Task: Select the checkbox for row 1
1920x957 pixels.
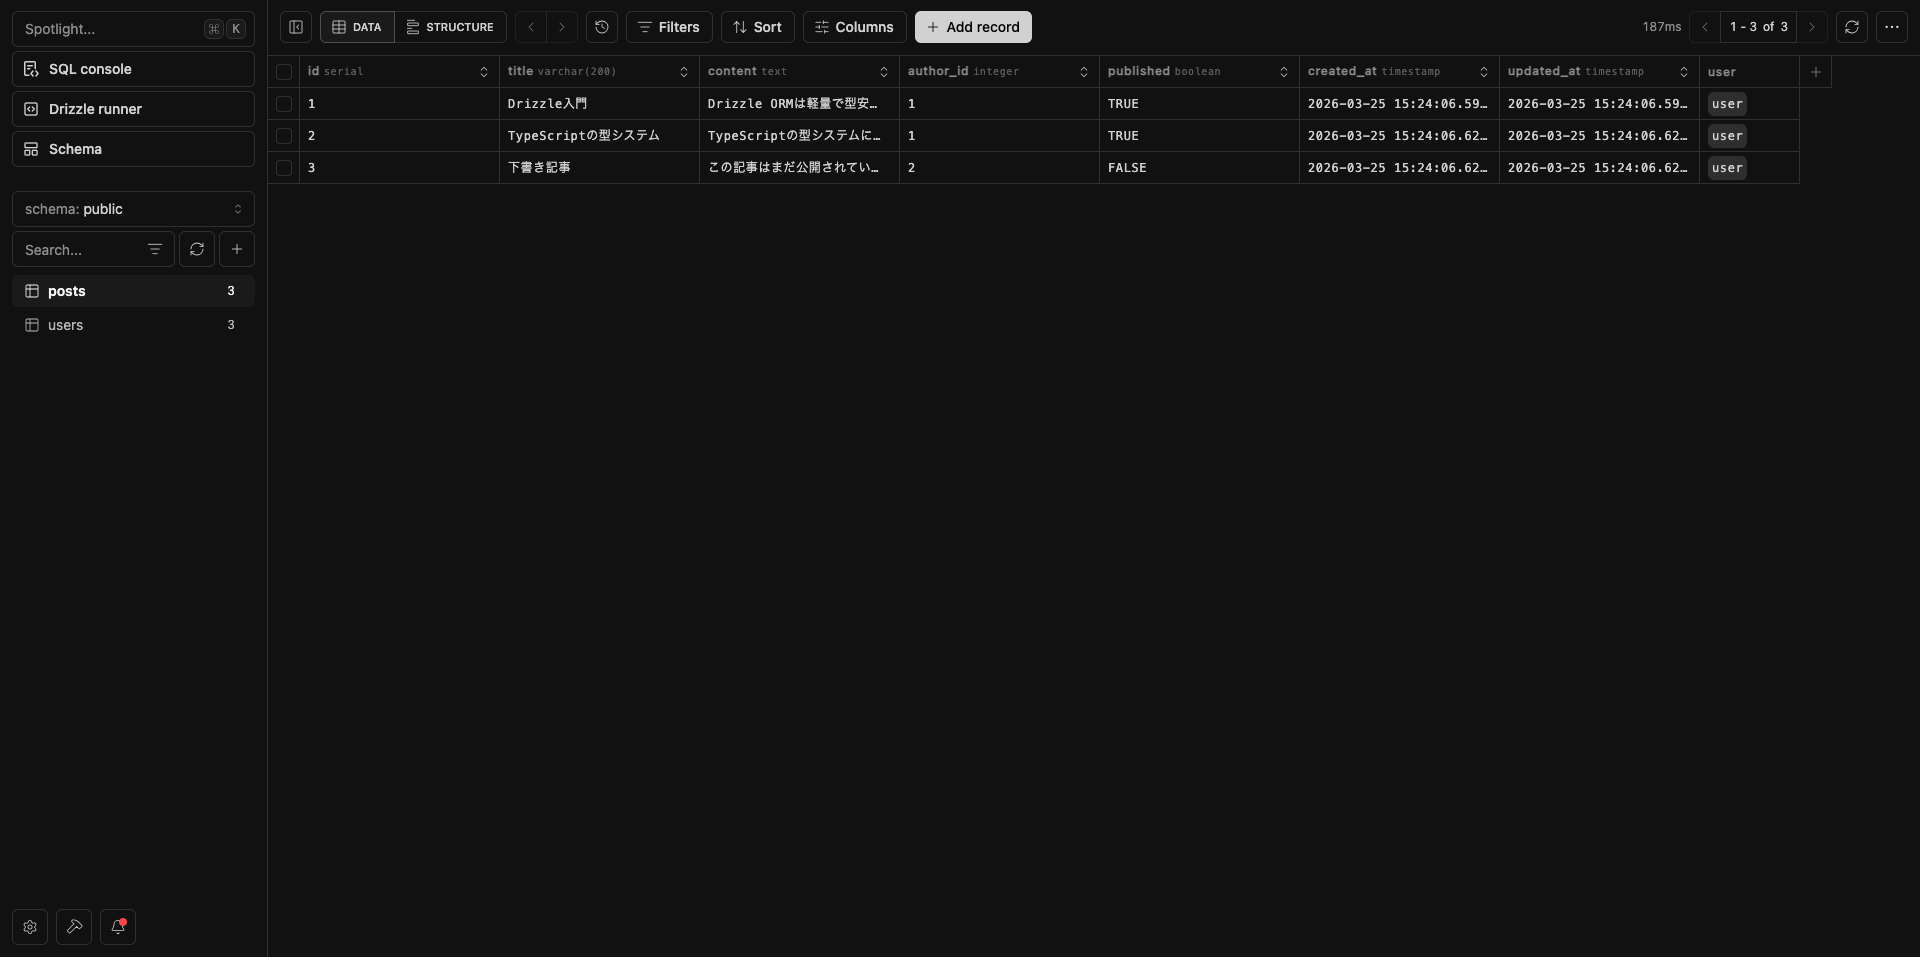Action: coord(284,104)
